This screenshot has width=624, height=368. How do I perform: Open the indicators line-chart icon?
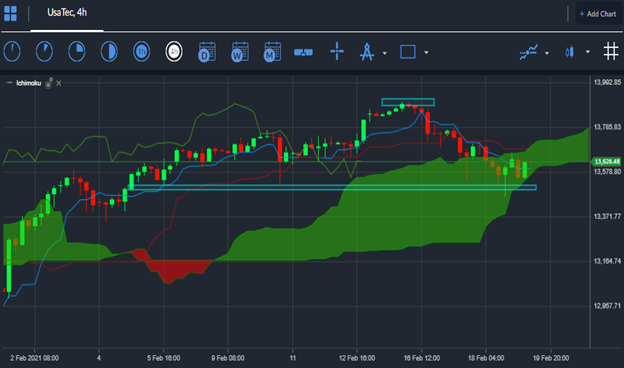coord(529,52)
